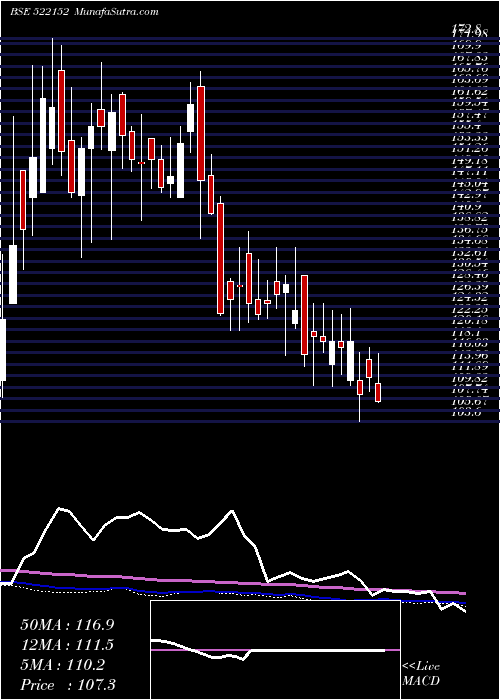Select the 5MA : 110.2 reading
Viewport: 500px width, 700px height.
(x=63, y=665)
